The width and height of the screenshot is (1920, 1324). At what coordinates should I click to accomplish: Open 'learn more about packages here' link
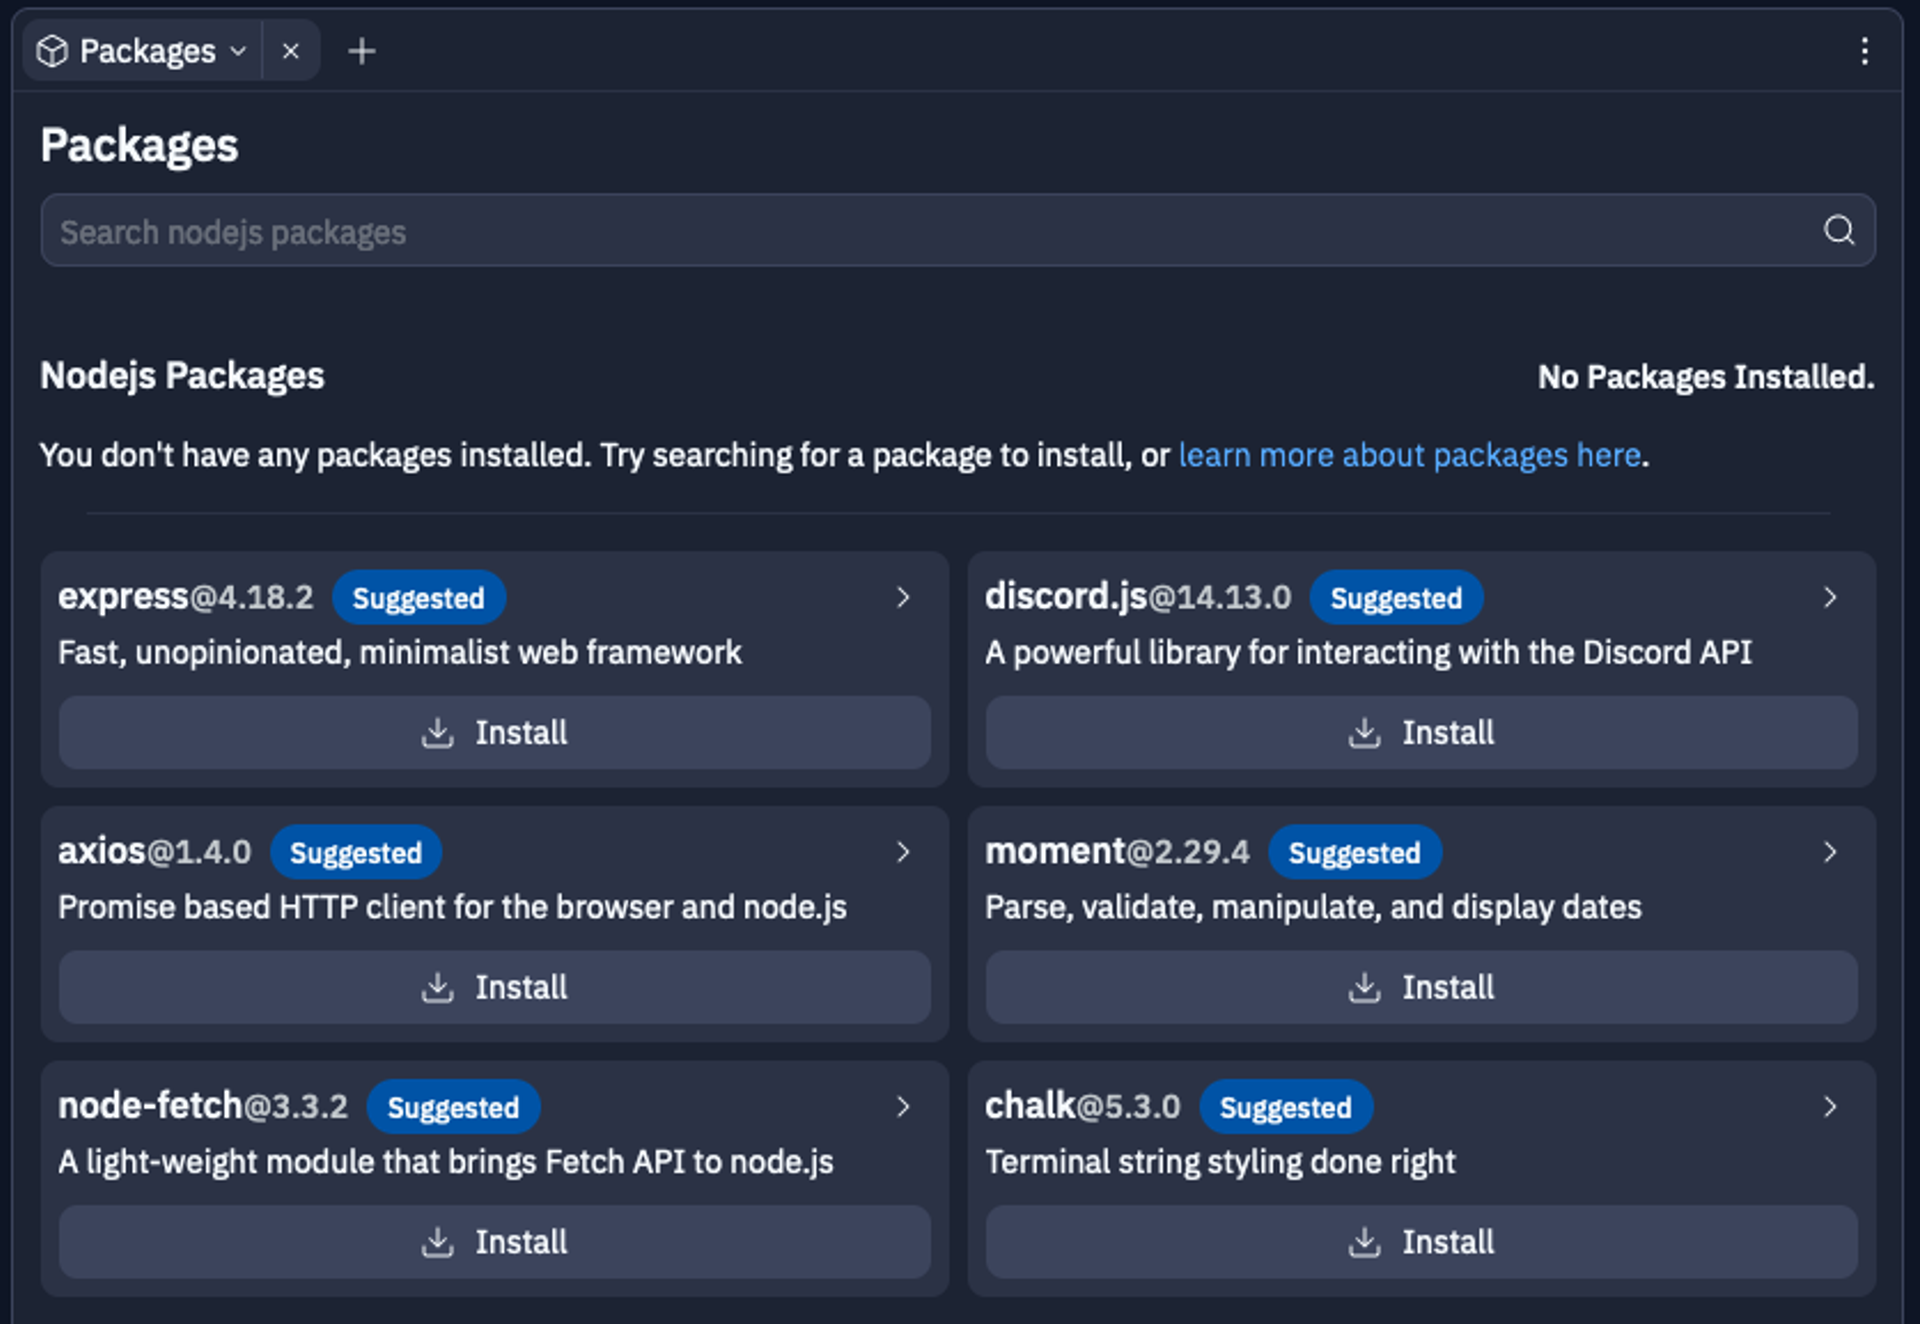tap(1409, 456)
